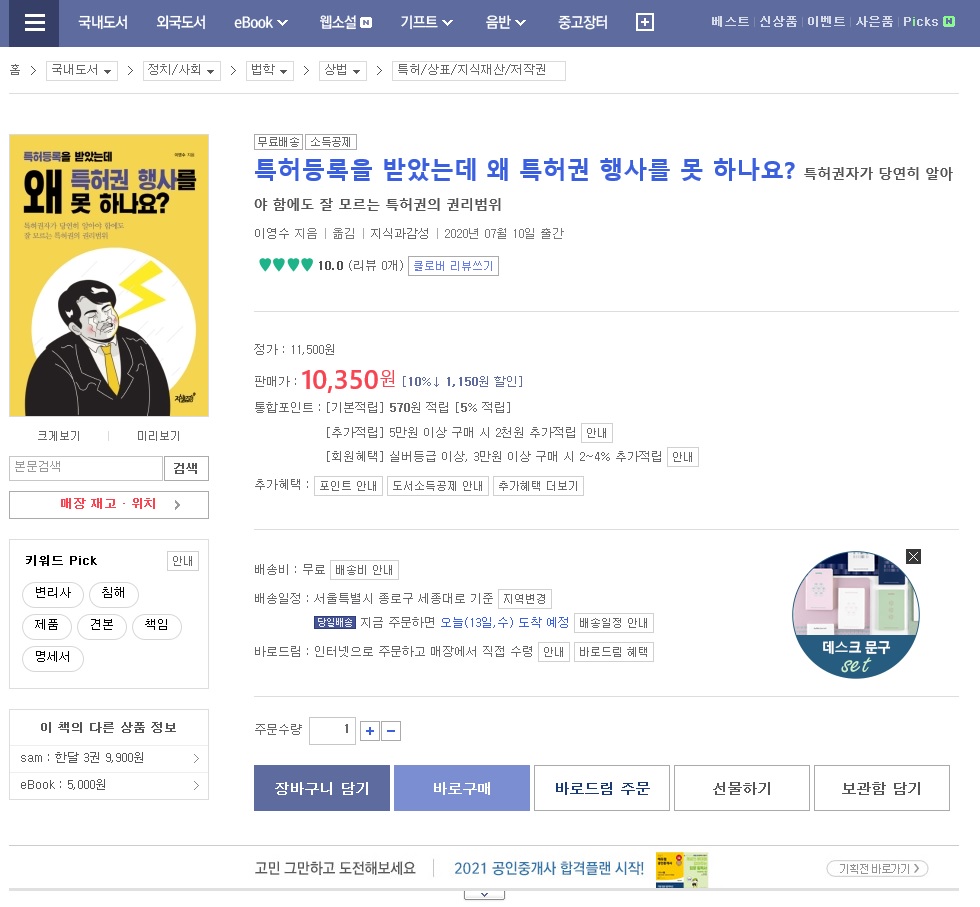Click the plus box icon in navigation bar

pos(644,23)
